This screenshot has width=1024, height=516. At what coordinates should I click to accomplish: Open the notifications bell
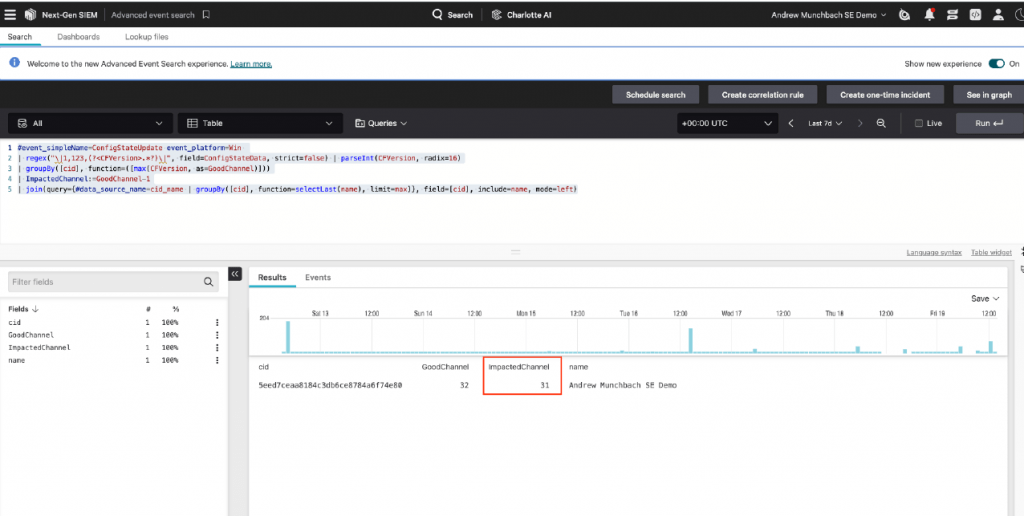(930, 15)
